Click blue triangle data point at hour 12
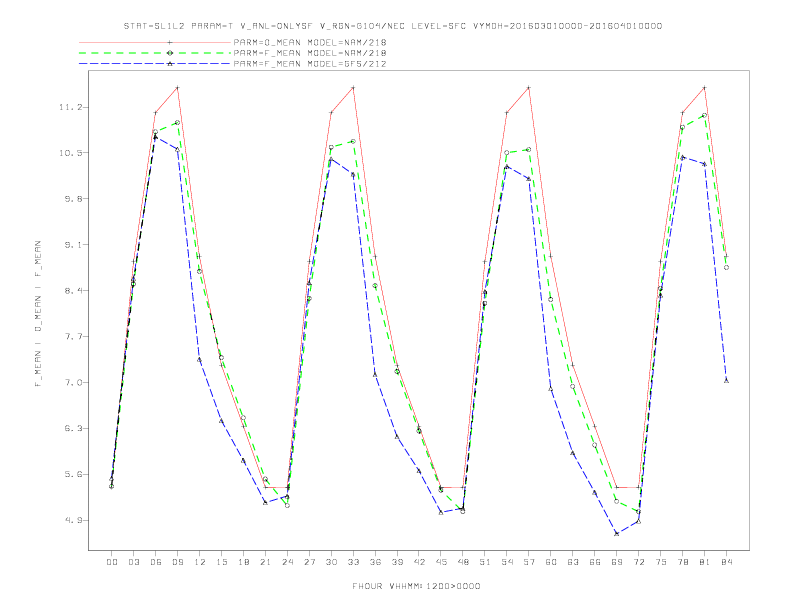Screen dimensions: 792x612 pos(200,360)
